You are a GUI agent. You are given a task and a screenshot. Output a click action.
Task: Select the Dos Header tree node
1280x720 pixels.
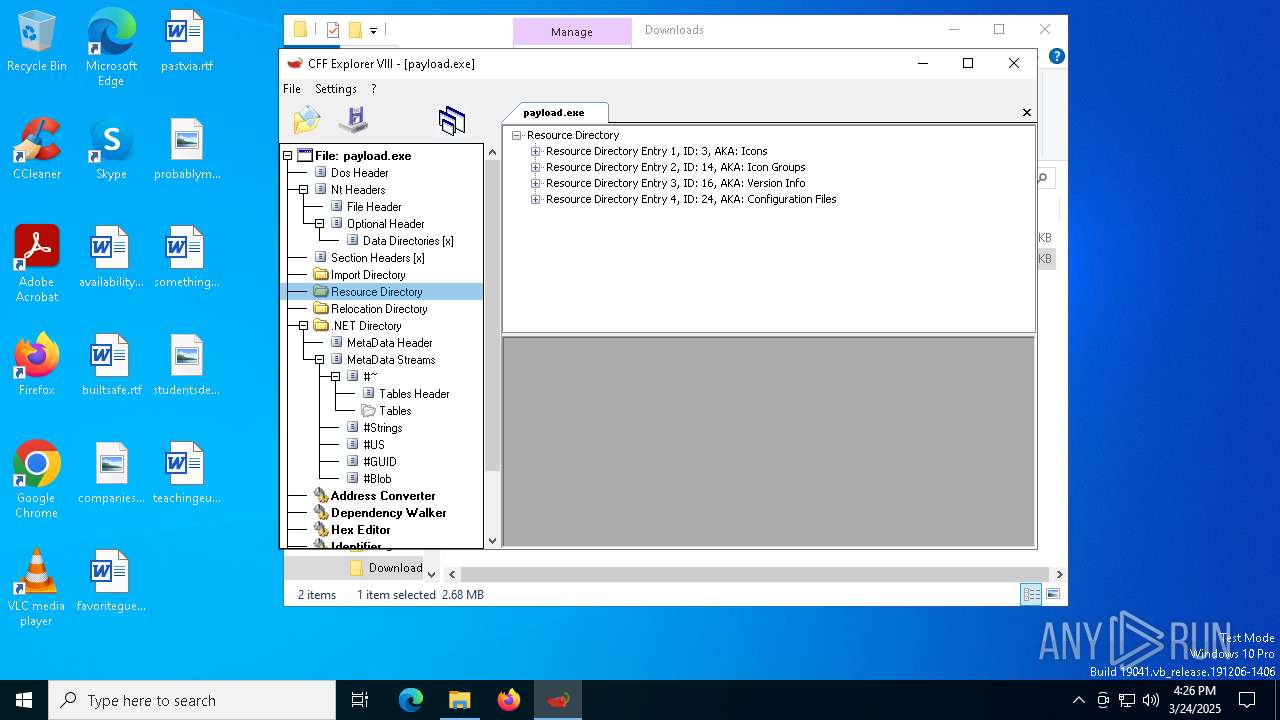pyautogui.click(x=359, y=173)
